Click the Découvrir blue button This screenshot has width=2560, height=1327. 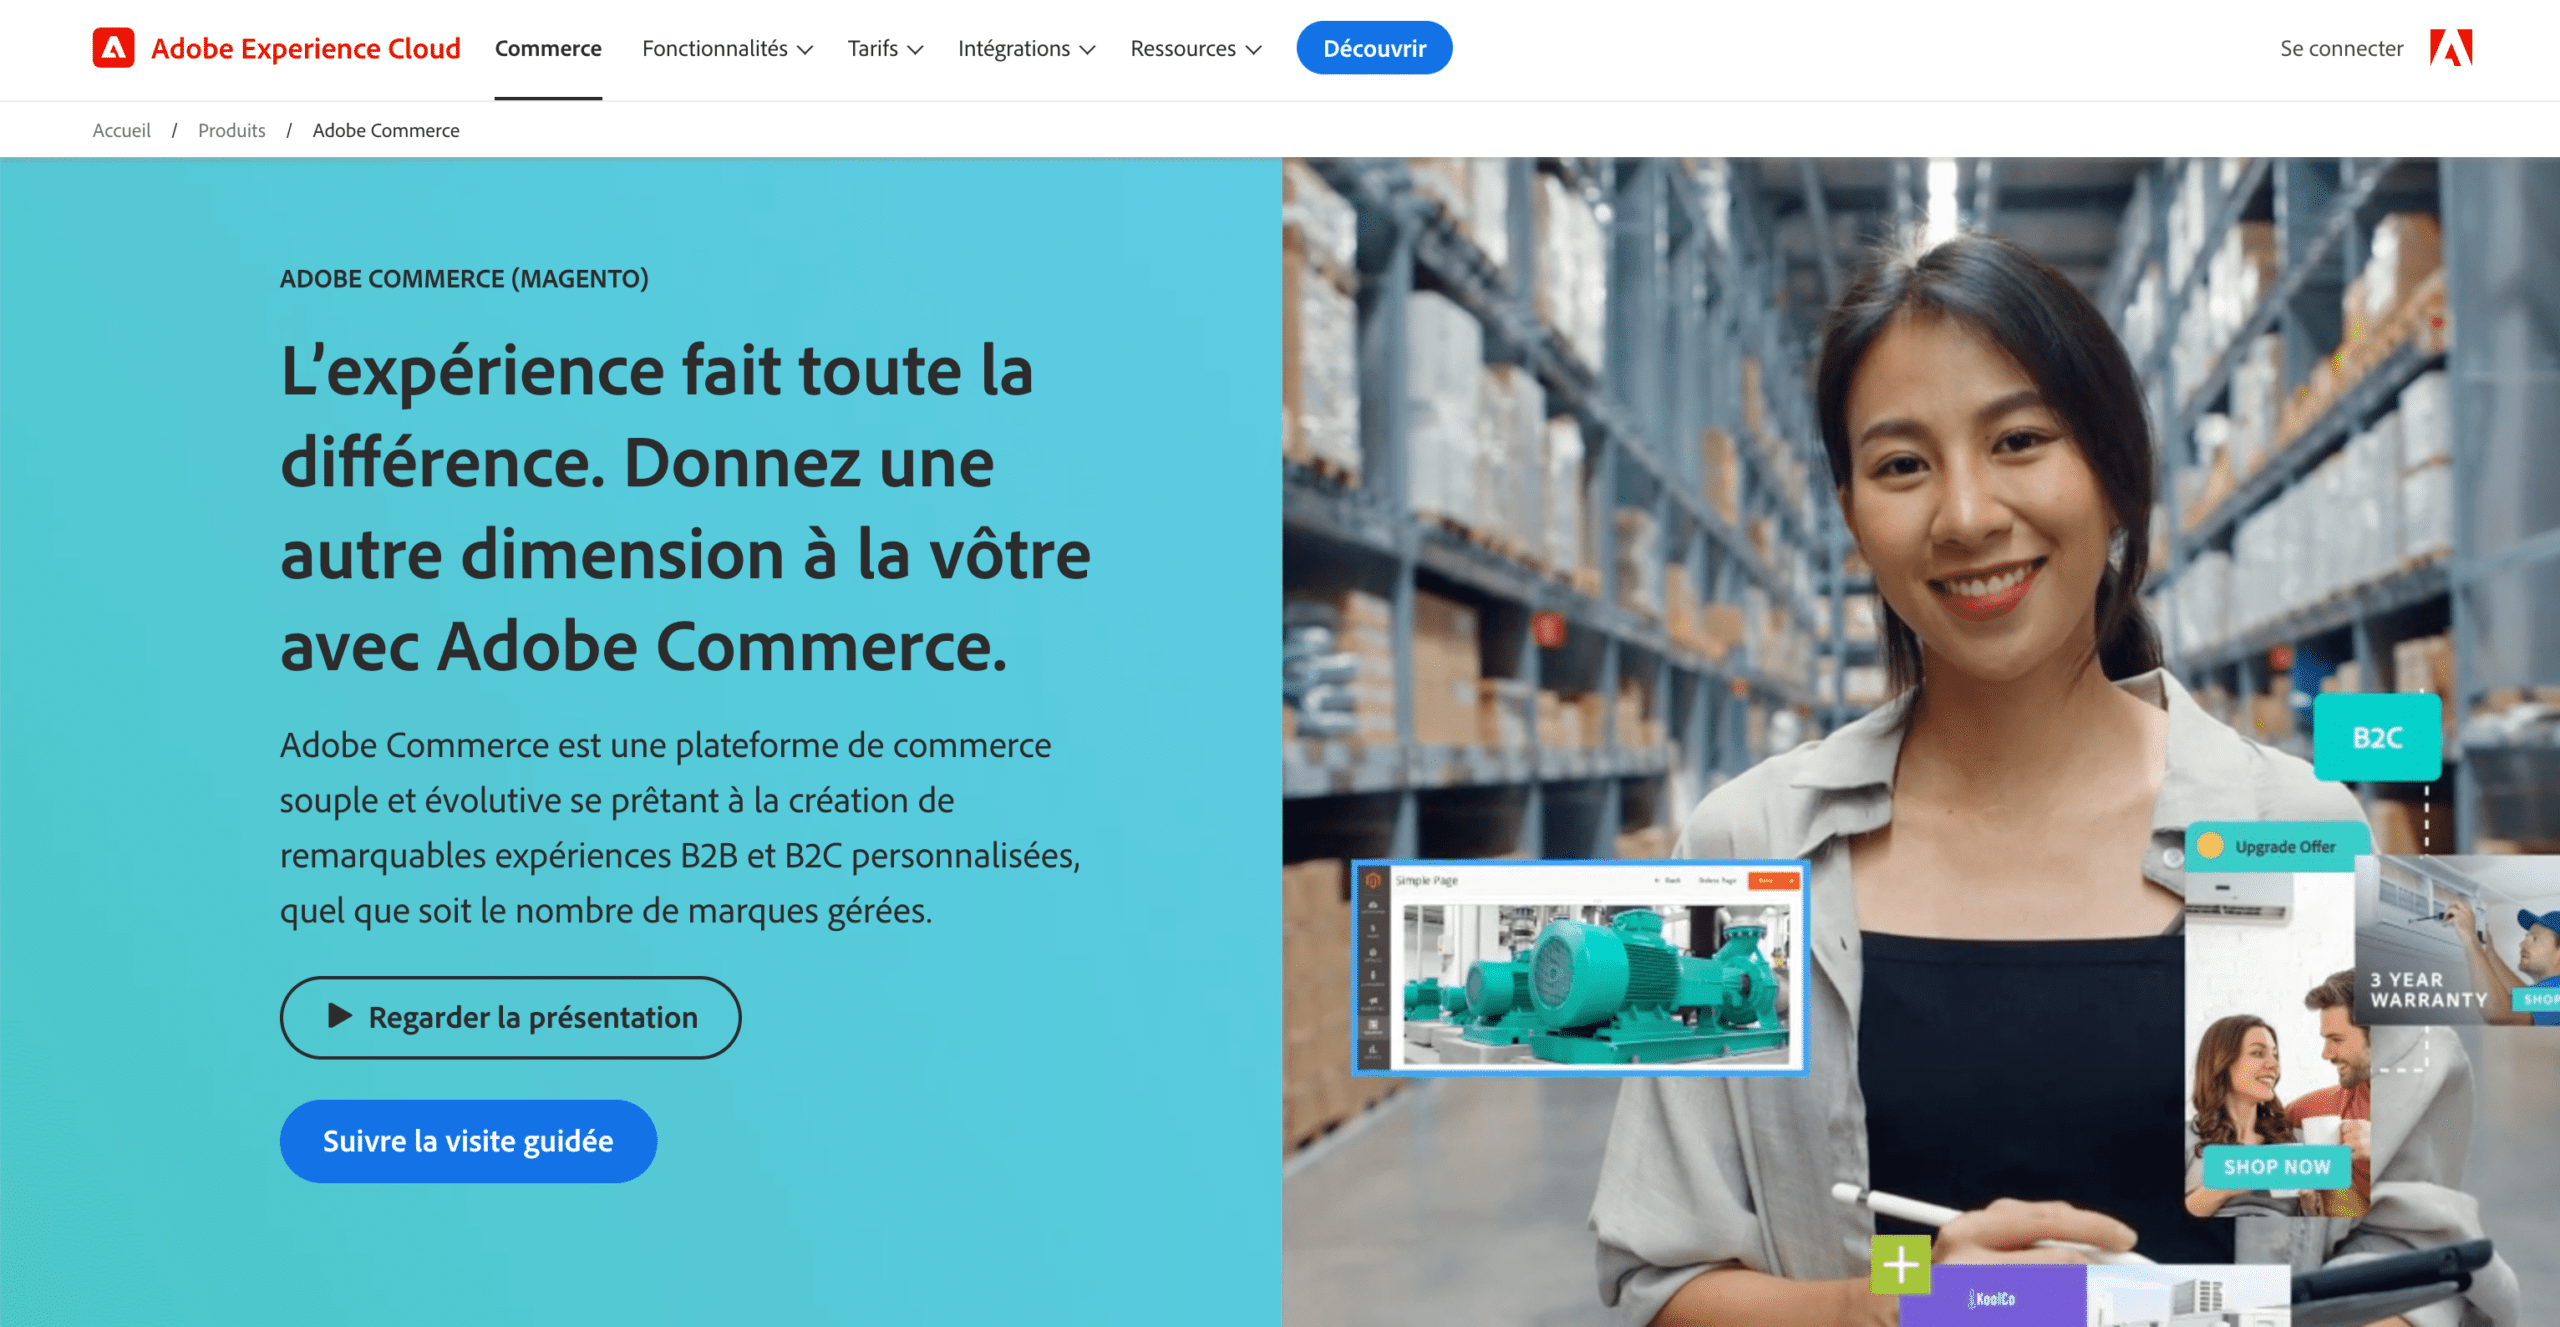pyautogui.click(x=1374, y=48)
